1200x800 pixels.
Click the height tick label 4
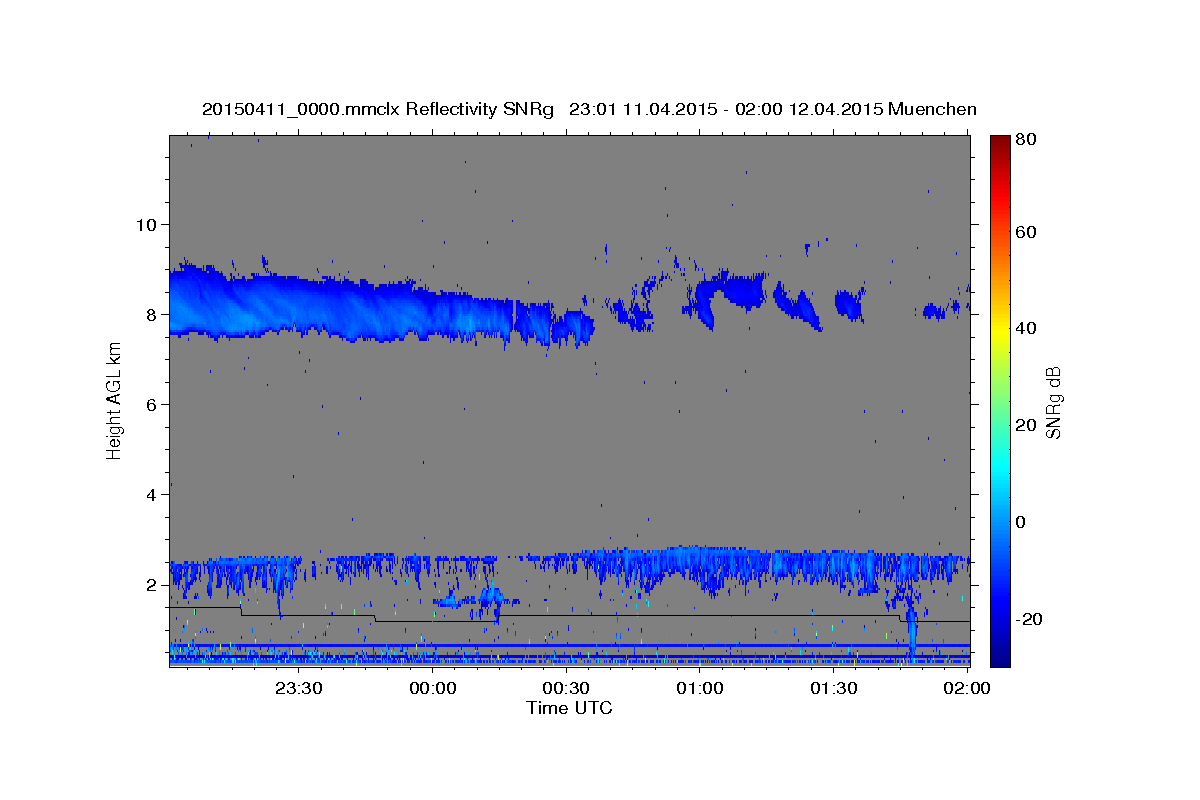point(152,495)
